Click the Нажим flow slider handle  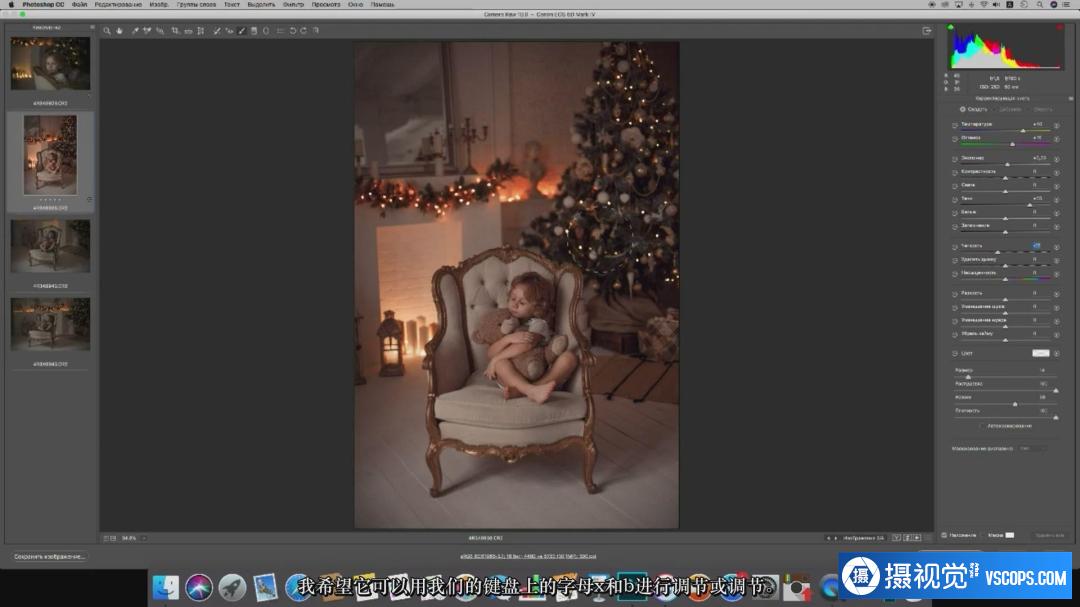tap(1015, 404)
